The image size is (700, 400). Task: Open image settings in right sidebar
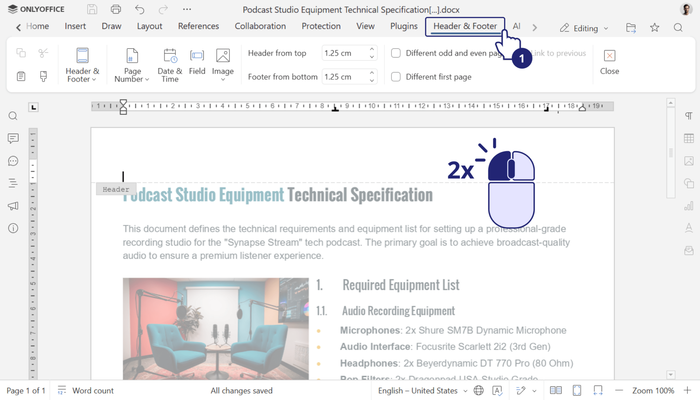[x=688, y=161]
